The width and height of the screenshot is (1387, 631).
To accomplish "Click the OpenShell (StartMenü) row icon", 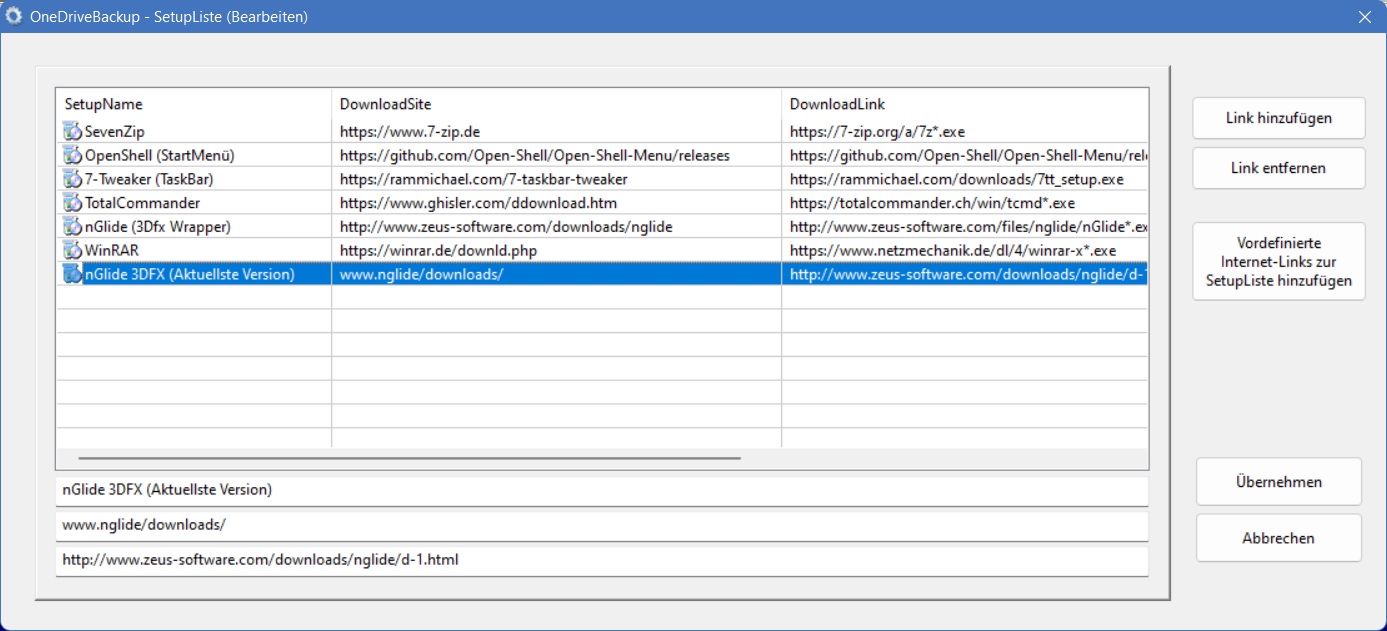I will 73,155.
